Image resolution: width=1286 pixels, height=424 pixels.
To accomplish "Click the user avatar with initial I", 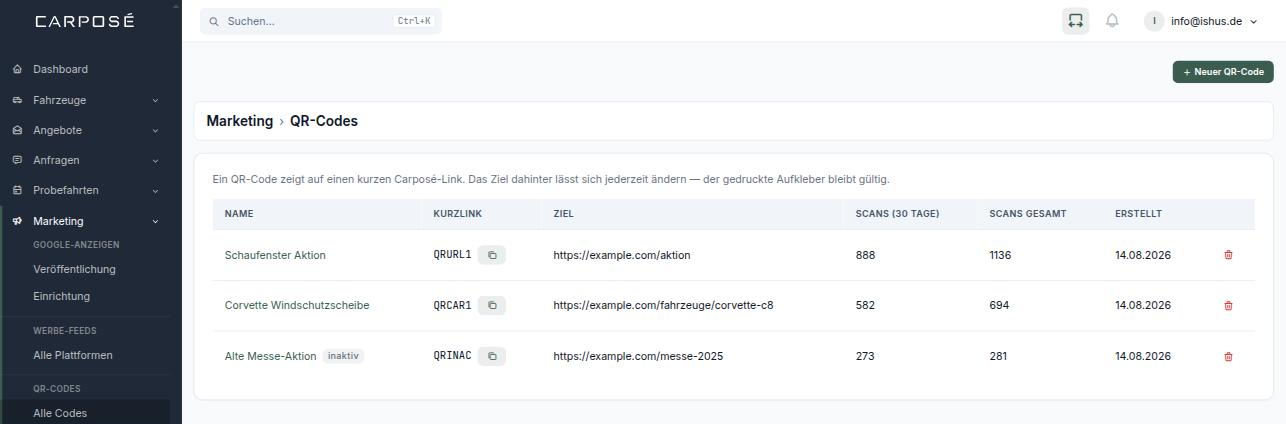I will pyautogui.click(x=1154, y=21).
